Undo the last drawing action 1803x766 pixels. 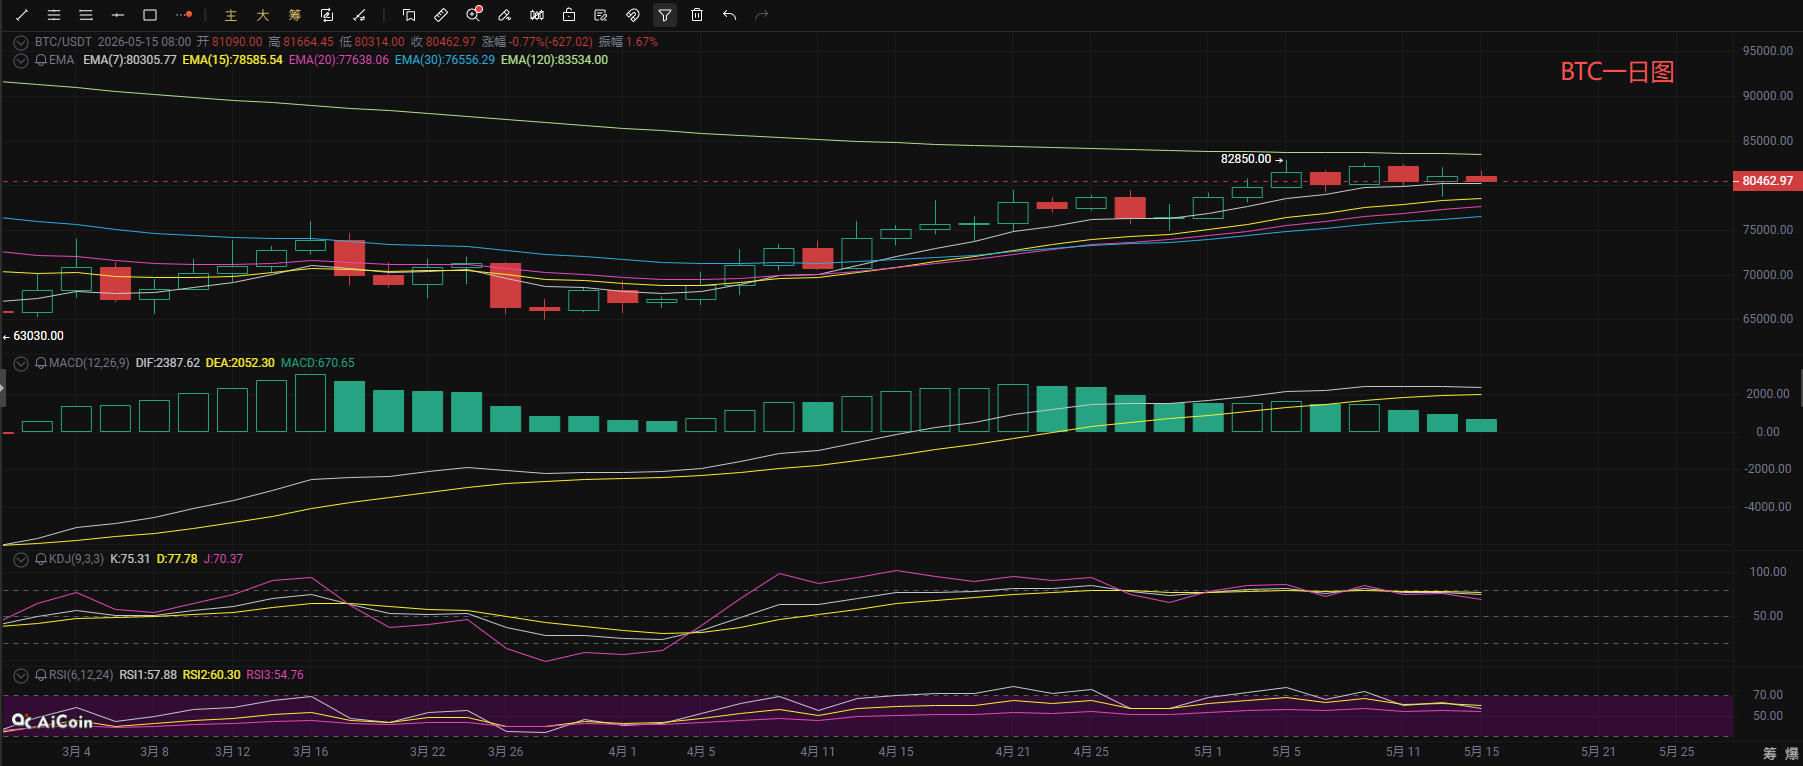point(729,15)
